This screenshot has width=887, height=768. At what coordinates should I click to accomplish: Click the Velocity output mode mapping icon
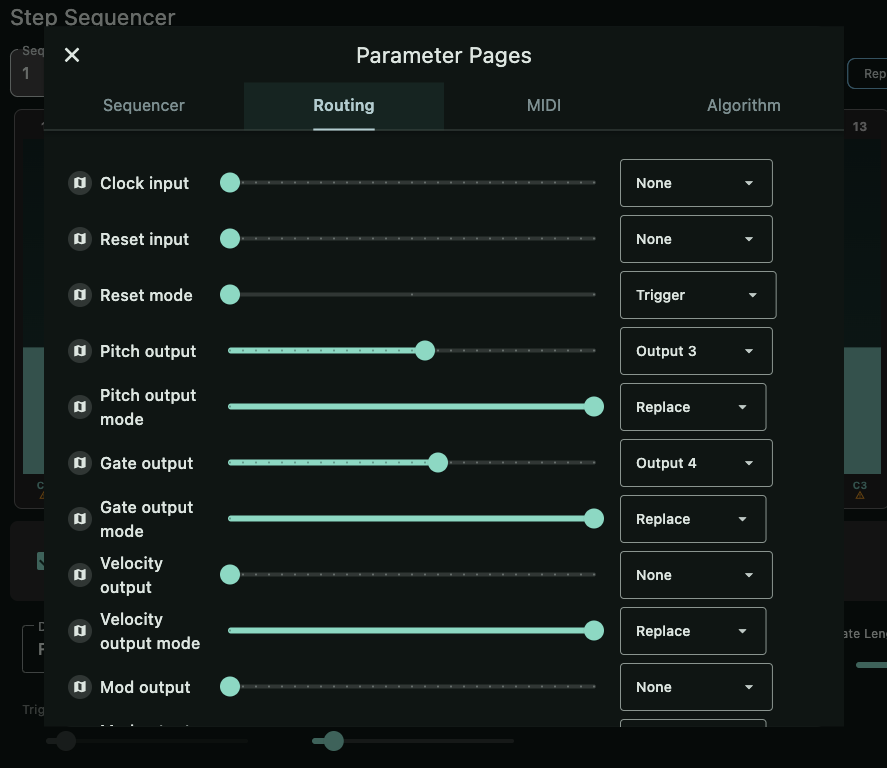pyautogui.click(x=80, y=631)
